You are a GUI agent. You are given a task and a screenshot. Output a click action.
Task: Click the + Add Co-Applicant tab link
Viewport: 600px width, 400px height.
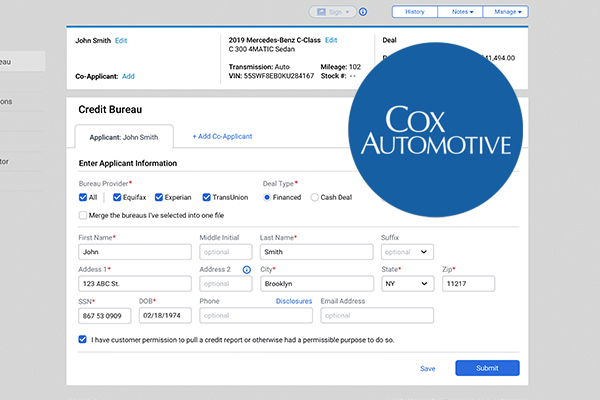222,136
